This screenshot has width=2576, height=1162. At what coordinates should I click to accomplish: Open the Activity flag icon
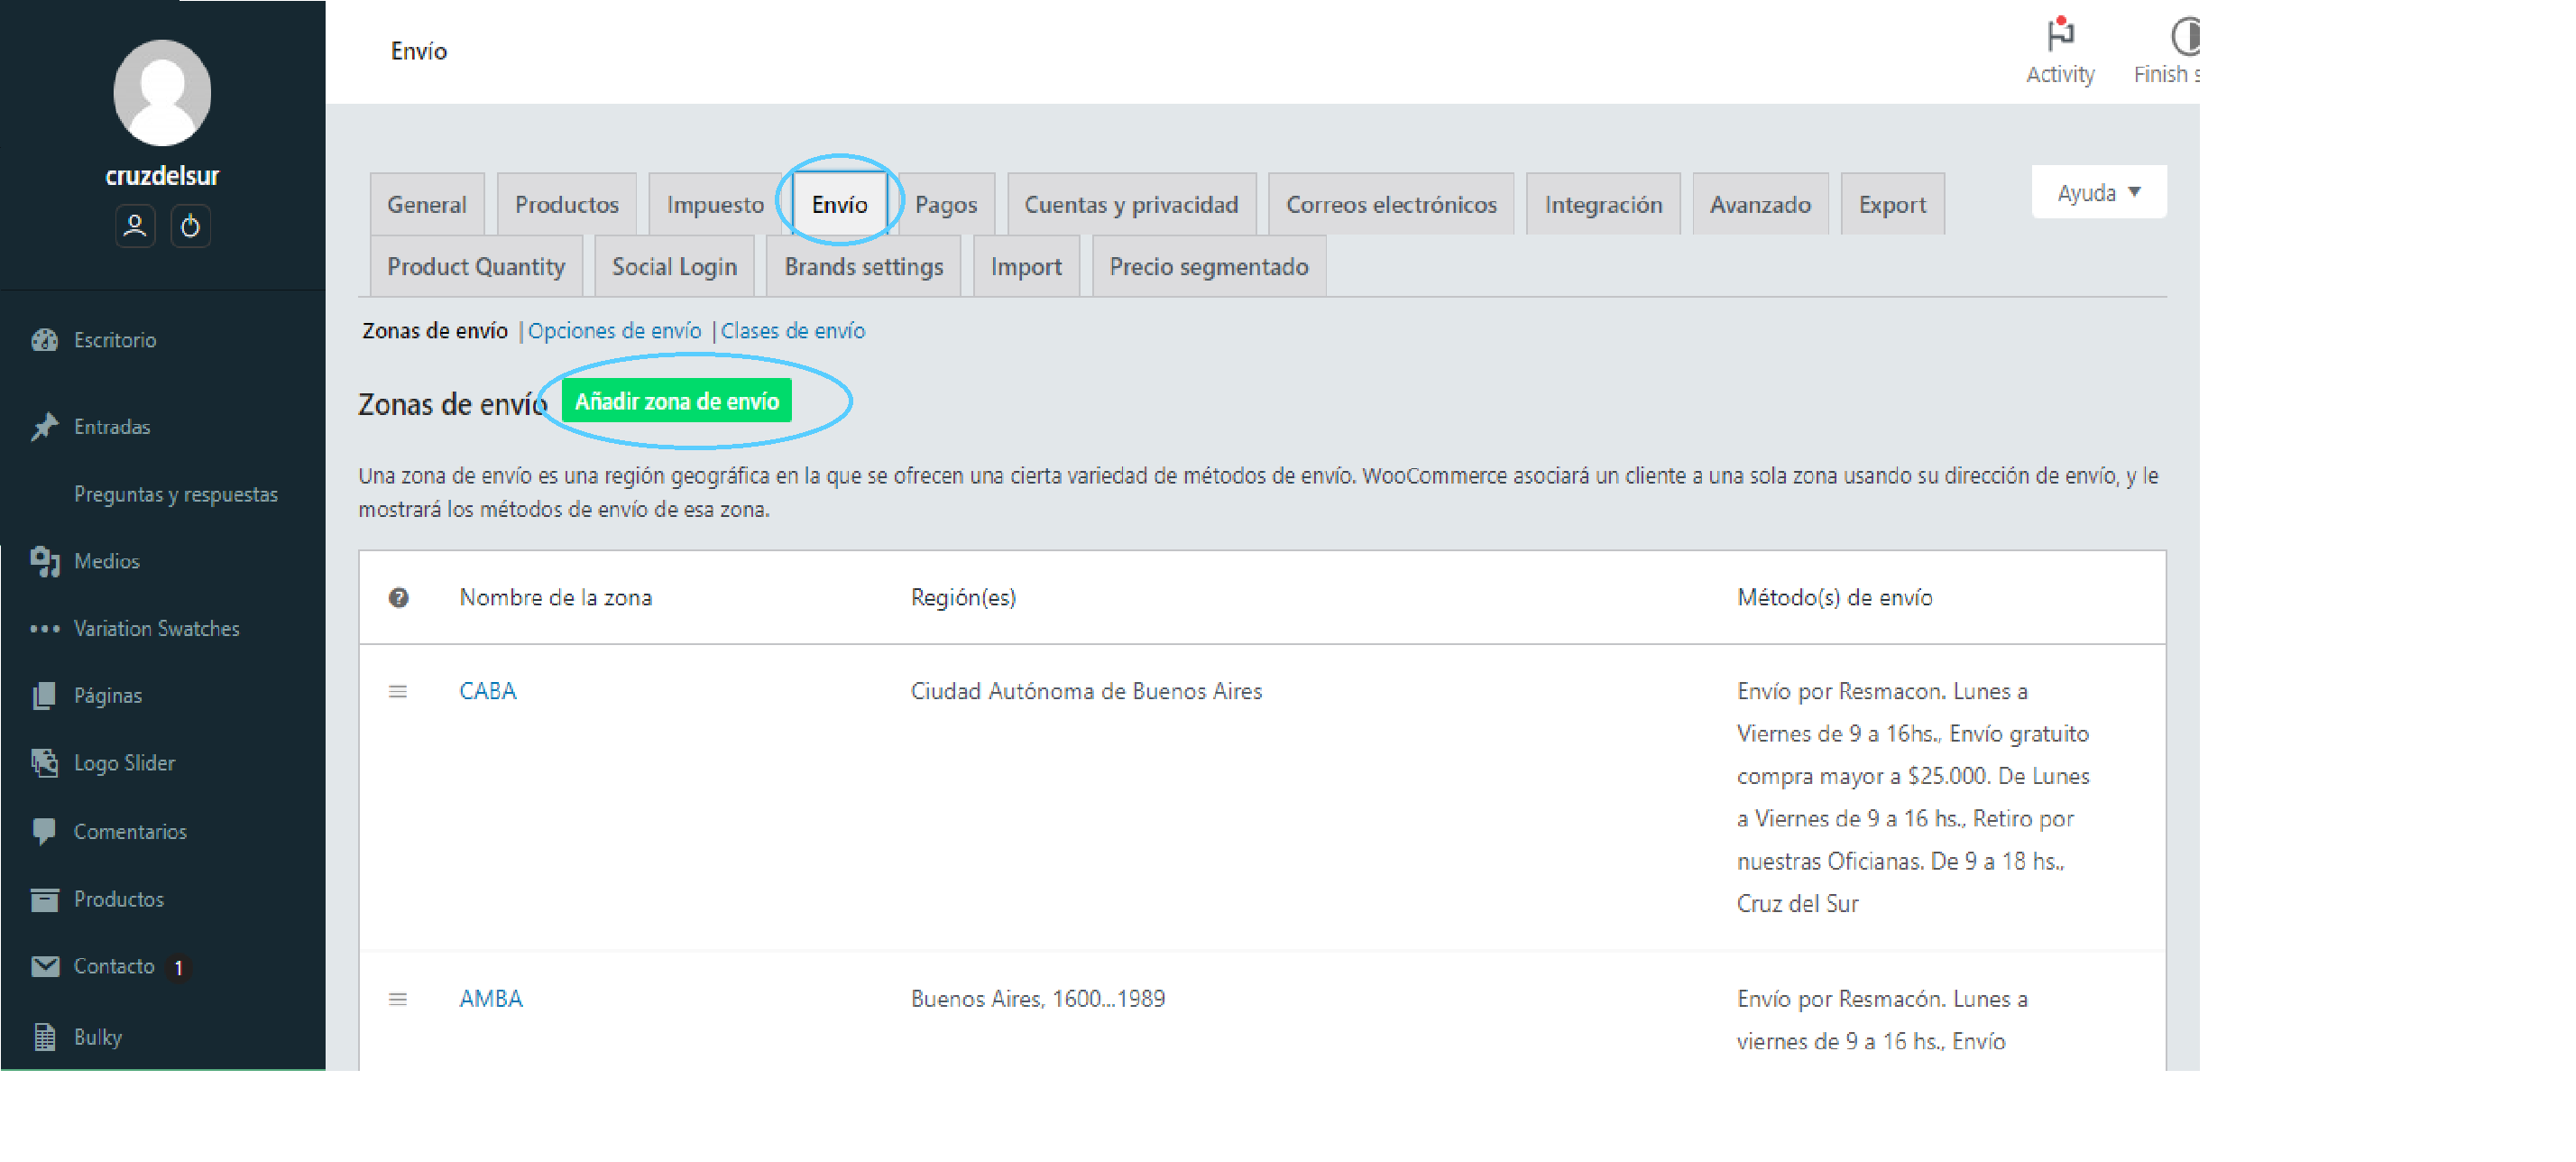click(2060, 36)
